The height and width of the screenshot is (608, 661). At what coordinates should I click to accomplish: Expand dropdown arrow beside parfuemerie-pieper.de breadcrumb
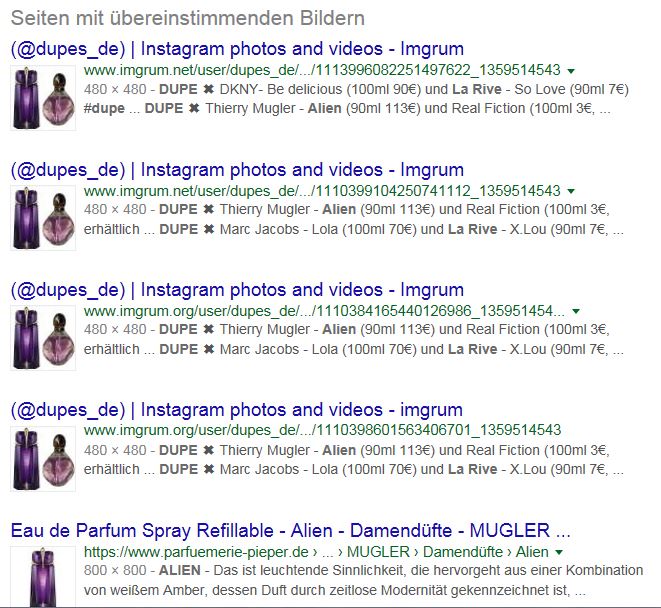click(559, 552)
